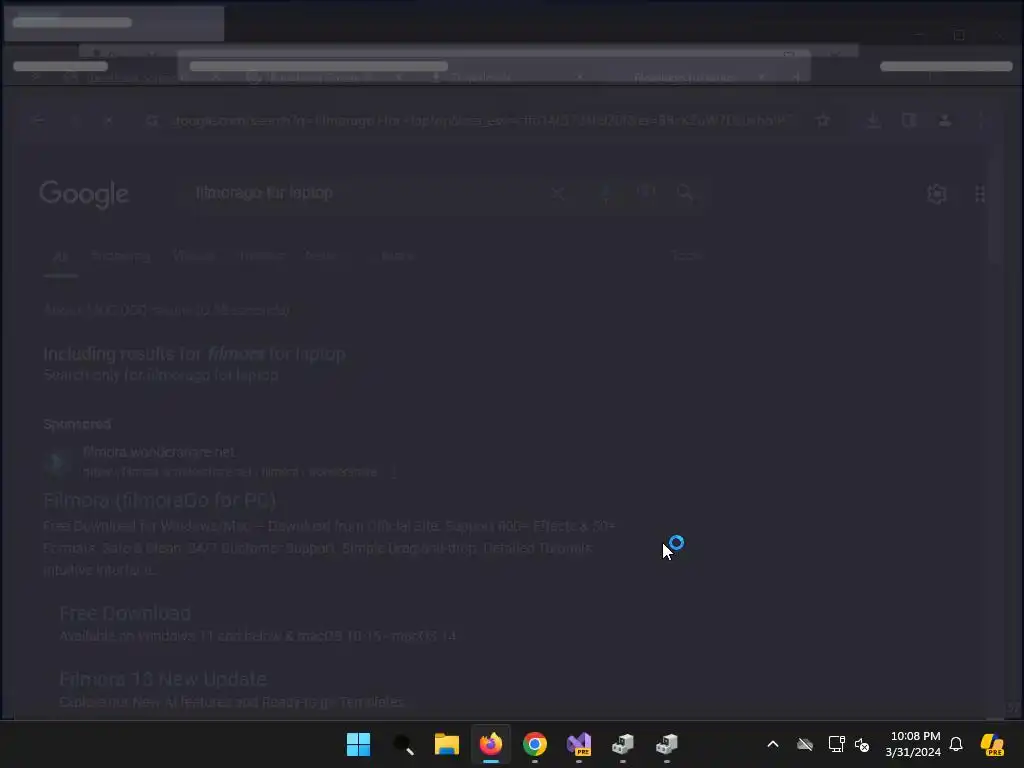The height and width of the screenshot is (768, 1024).
Task: Click the italic filmora suggested spelling
Action: 236,354
